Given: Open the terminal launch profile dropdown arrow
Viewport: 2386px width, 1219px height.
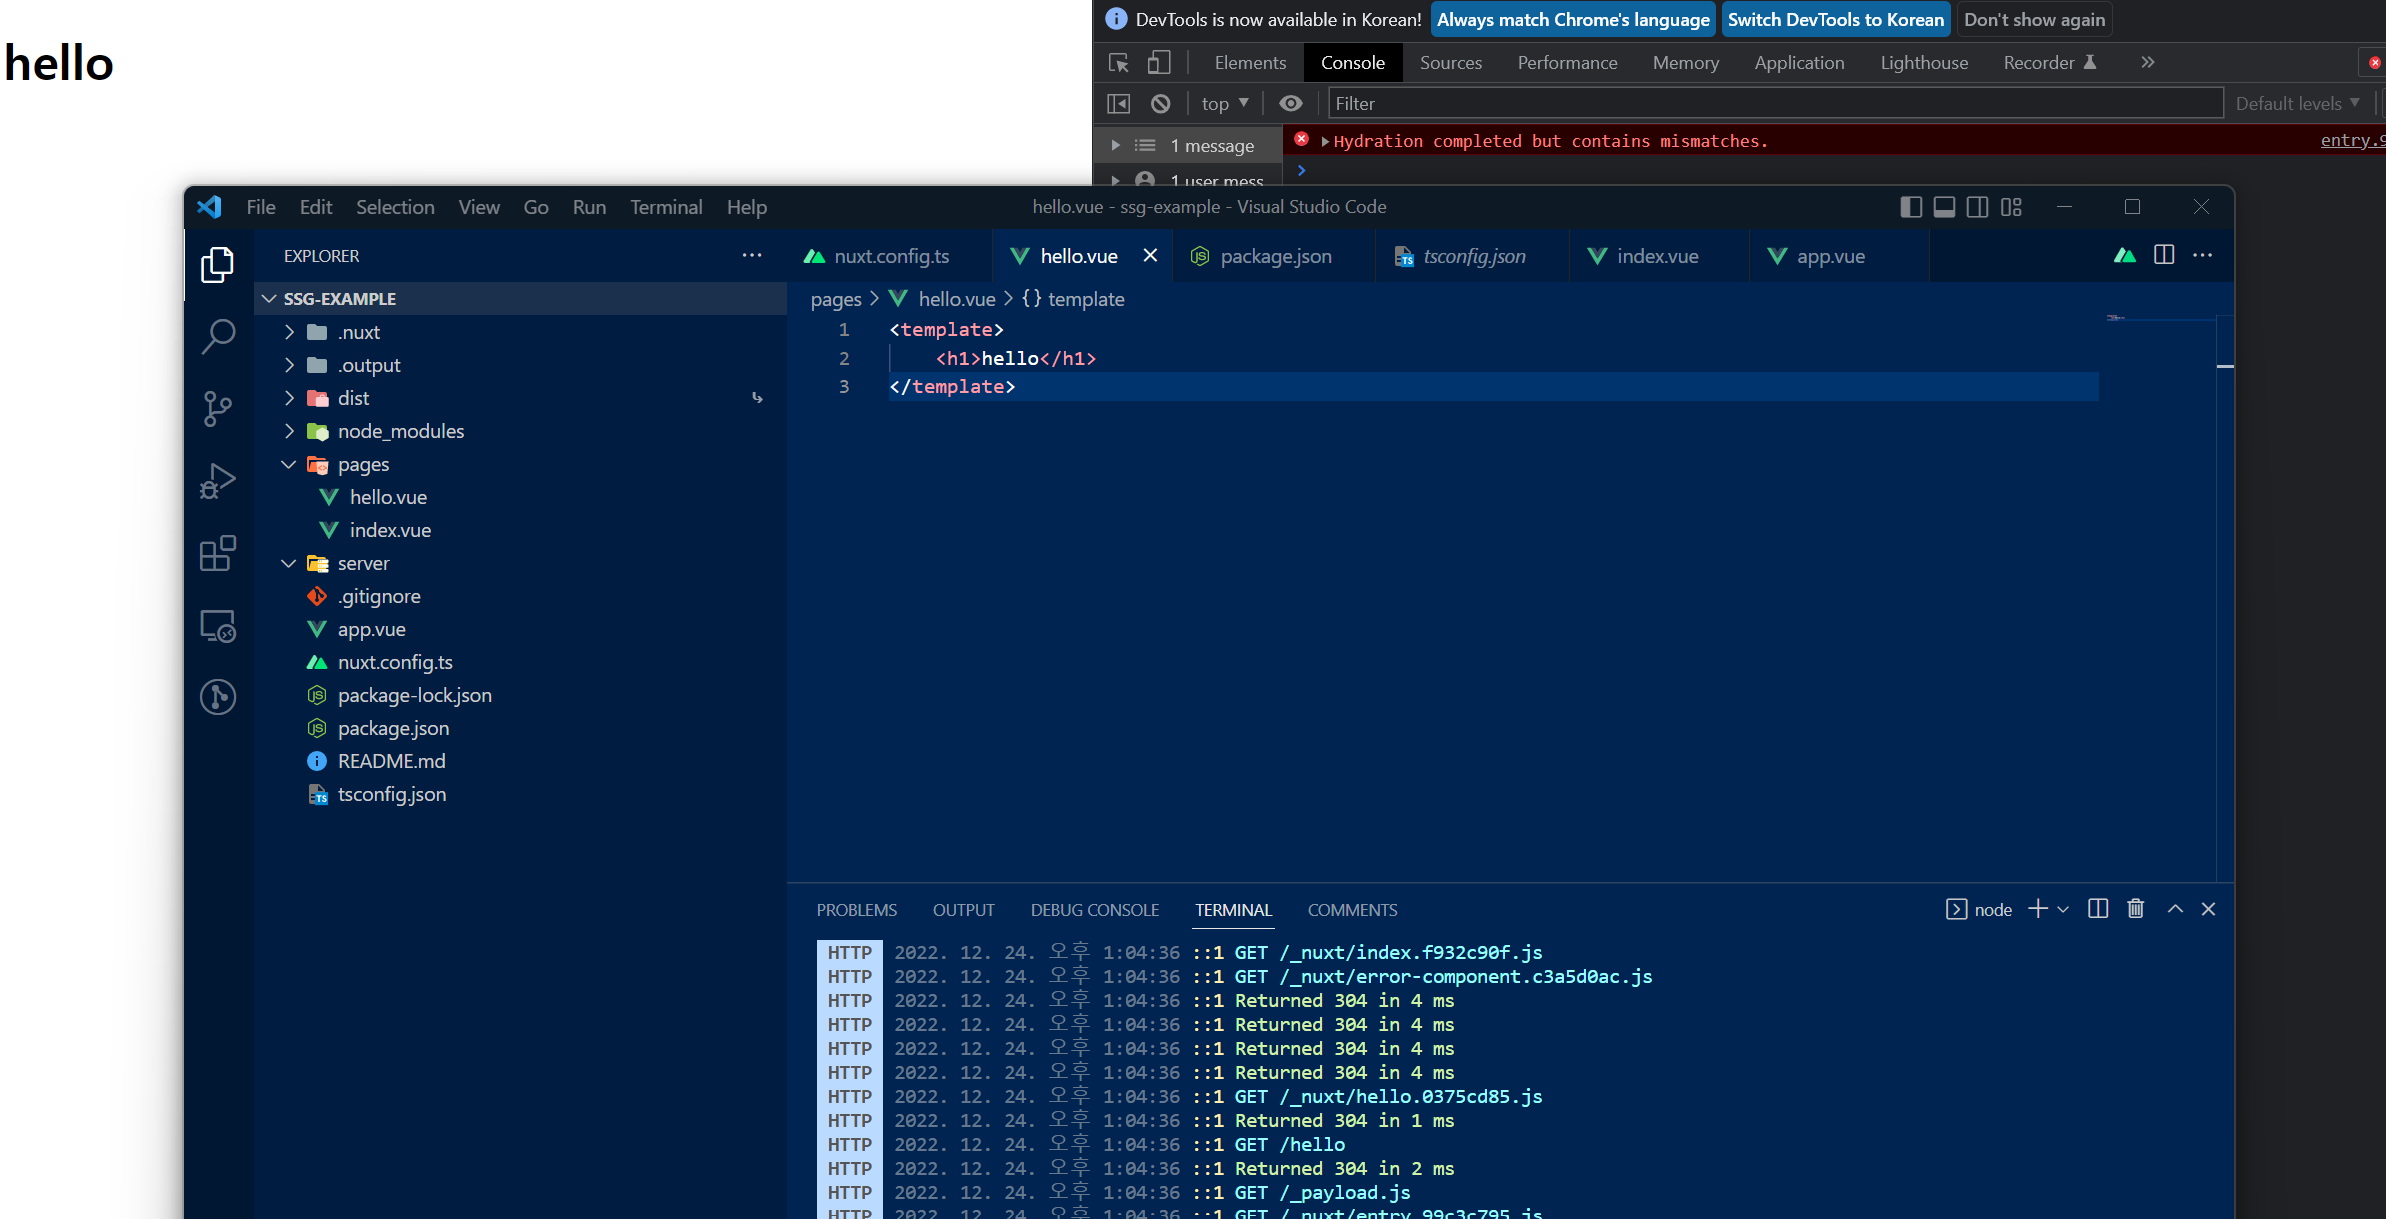Looking at the screenshot, I should 2063,909.
